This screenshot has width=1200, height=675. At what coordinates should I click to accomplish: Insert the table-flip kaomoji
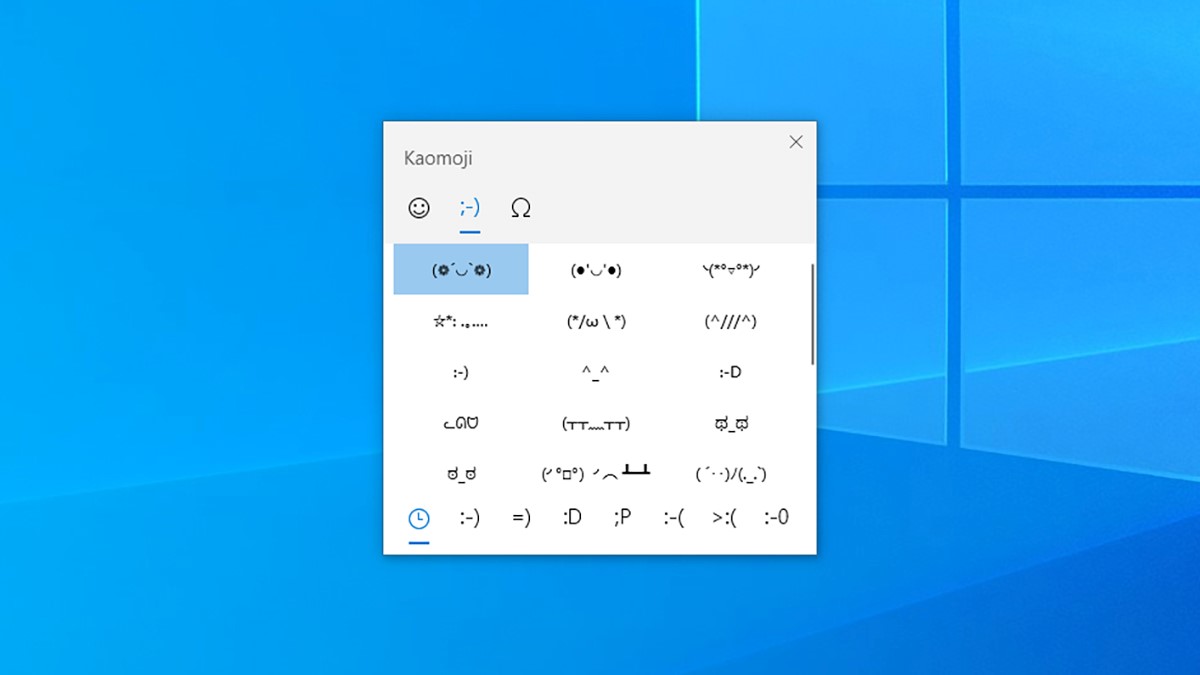coord(596,473)
